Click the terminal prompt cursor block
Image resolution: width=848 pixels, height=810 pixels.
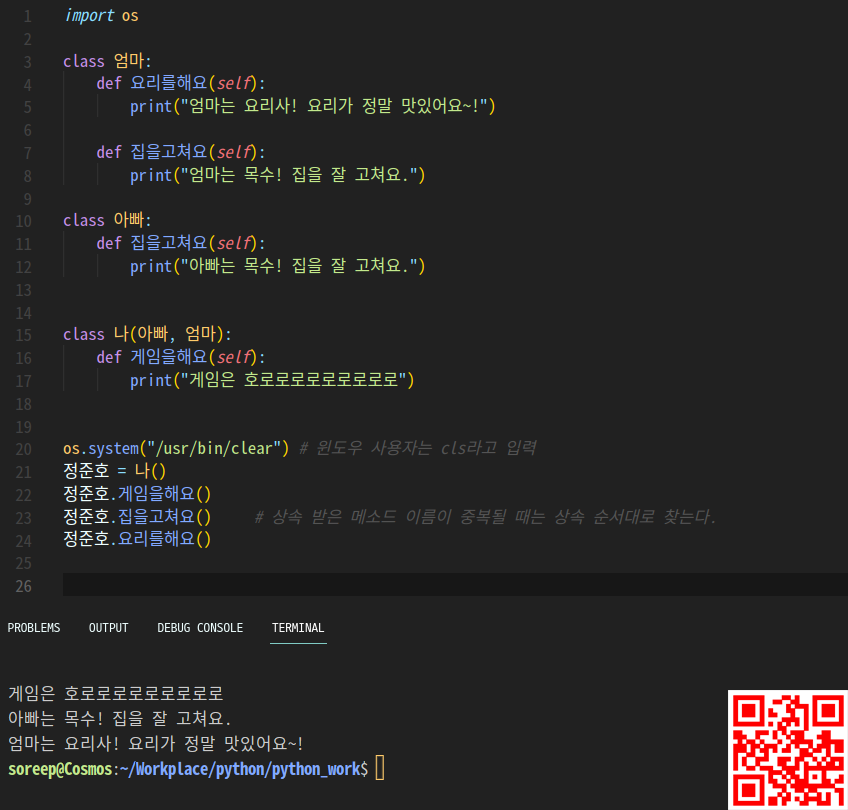pyautogui.click(x=380, y=768)
